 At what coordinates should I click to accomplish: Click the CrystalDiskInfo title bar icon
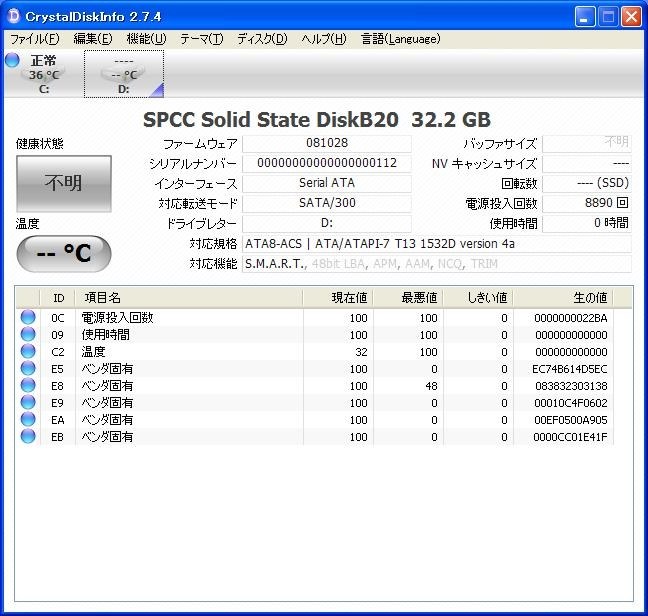tap(14, 16)
